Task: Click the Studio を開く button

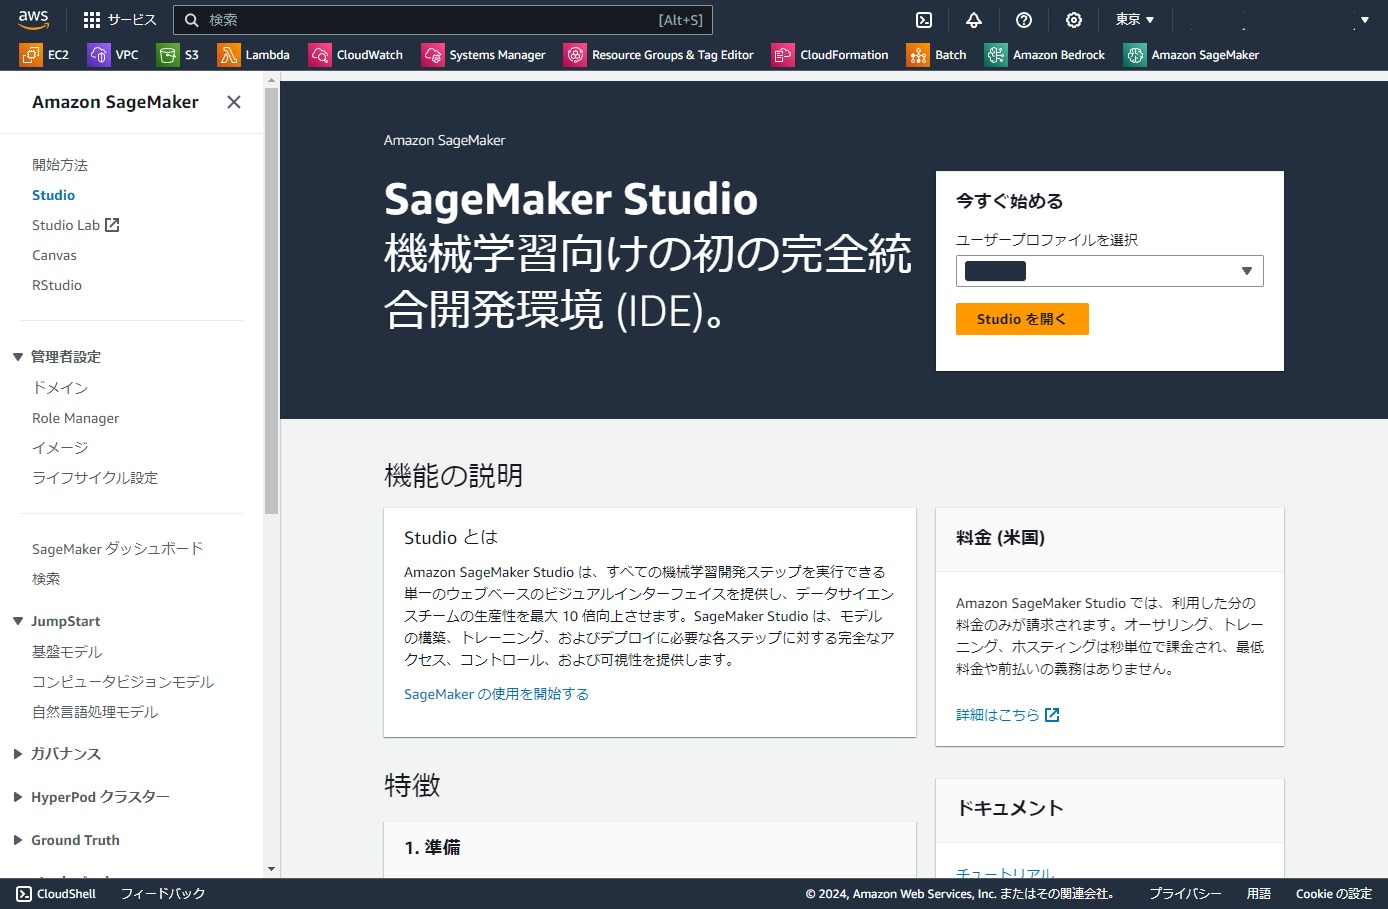Action: point(1022,319)
